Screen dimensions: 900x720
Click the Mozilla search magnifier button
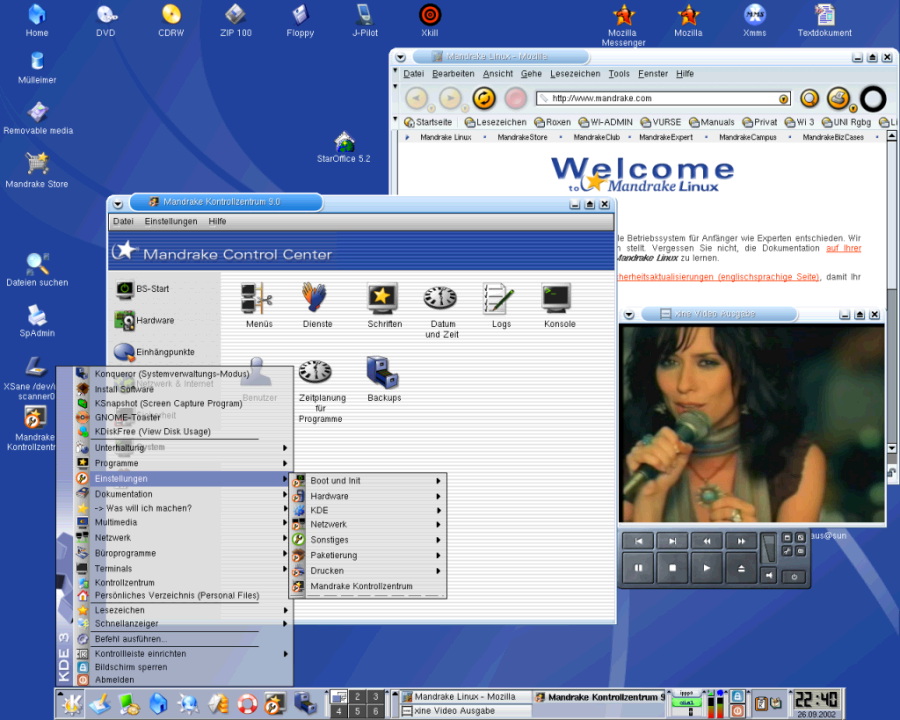[809, 99]
